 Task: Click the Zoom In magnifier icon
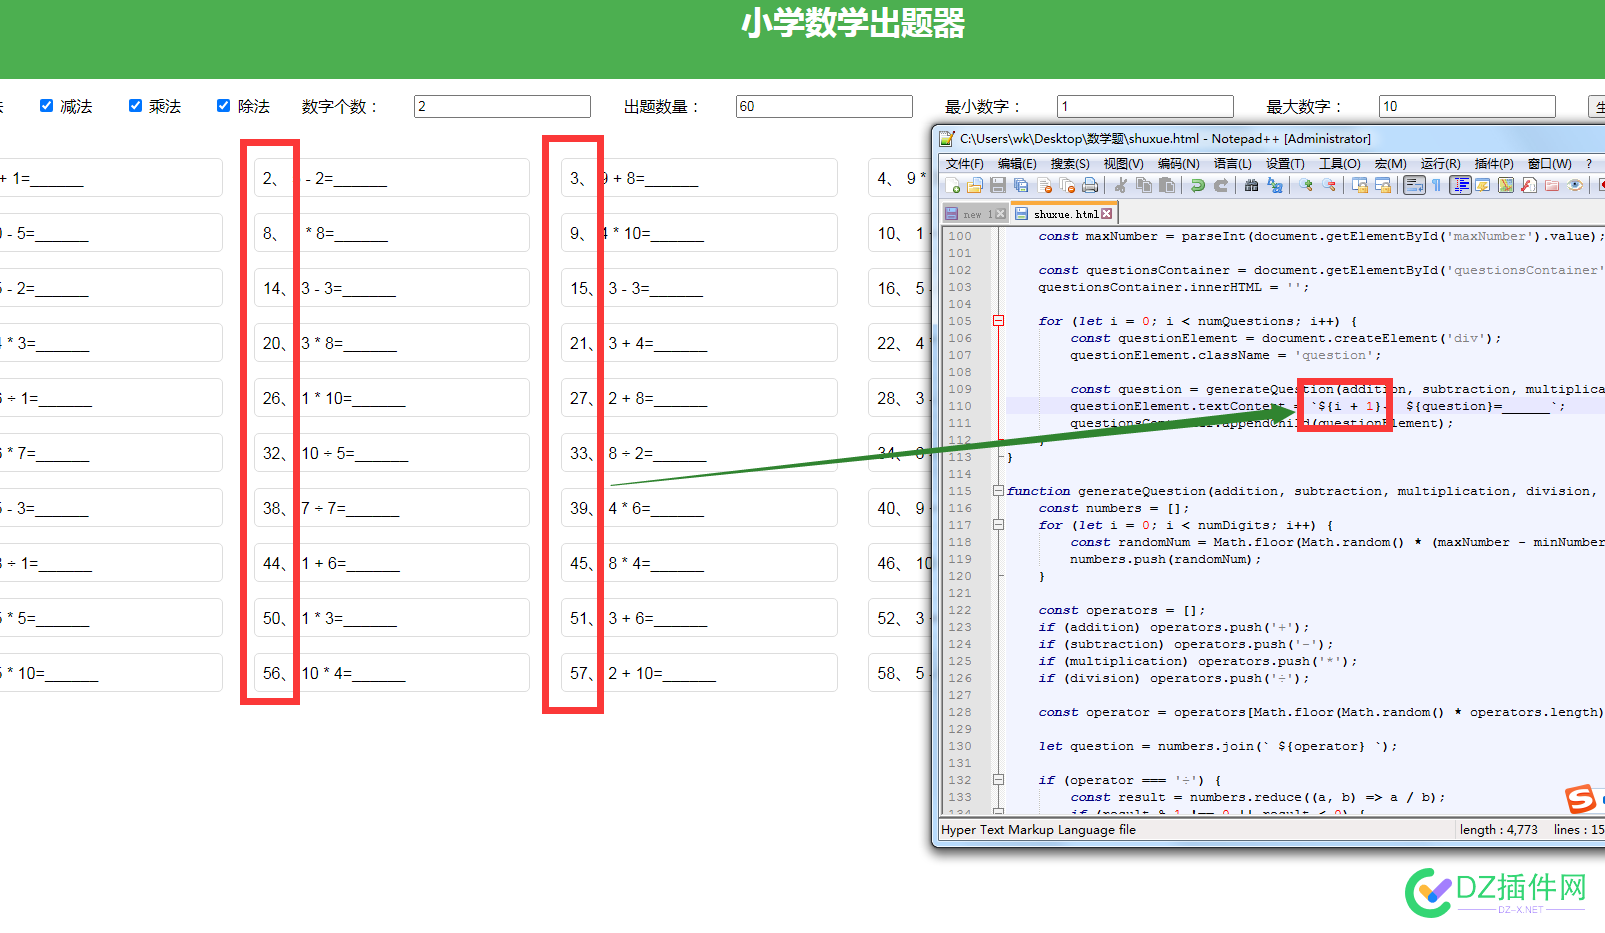(1305, 185)
